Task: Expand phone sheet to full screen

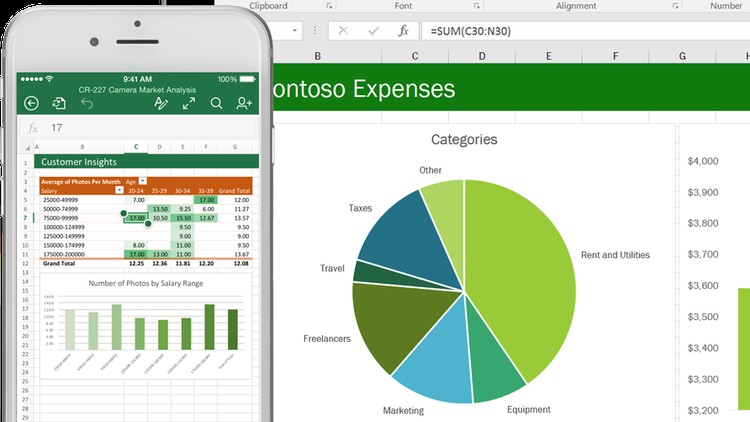Action: (x=189, y=103)
